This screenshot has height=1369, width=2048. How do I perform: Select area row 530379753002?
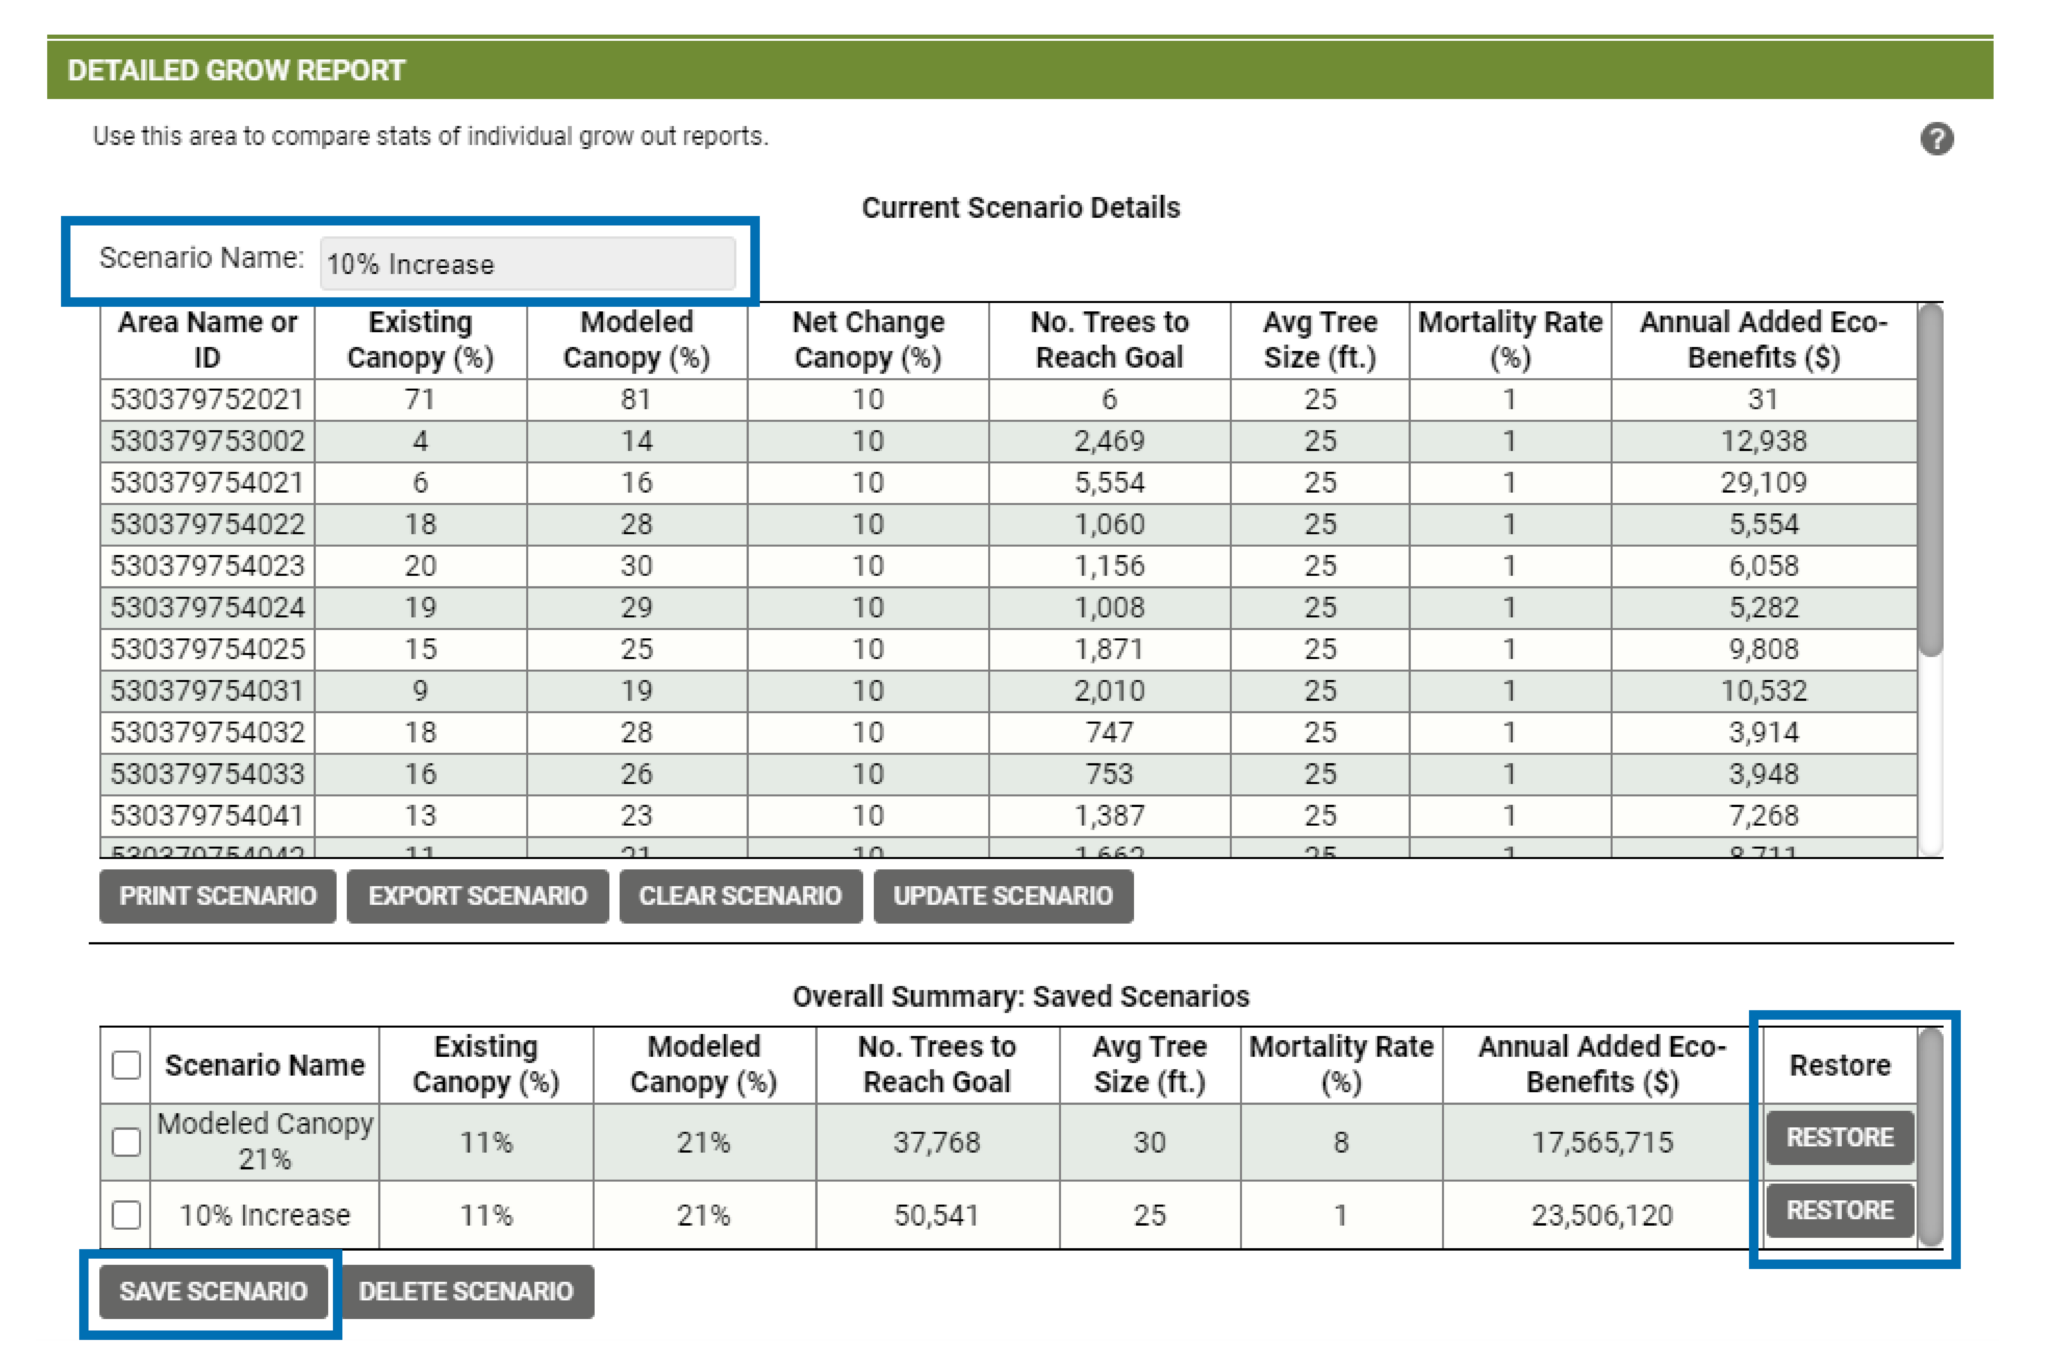(207, 441)
